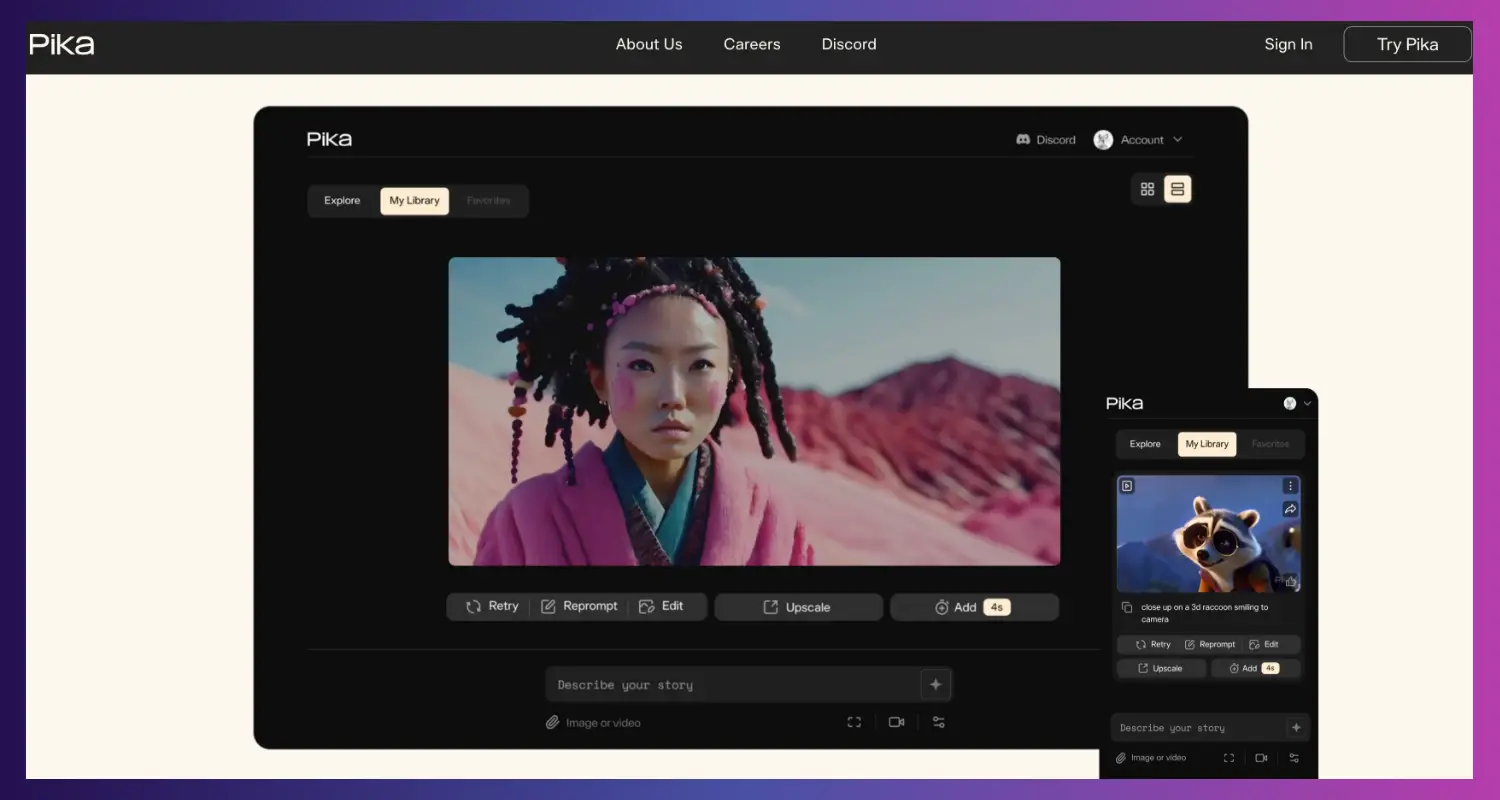Open the camera control icon below prompt
This screenshot has height=800, width=1500.
[x=896, y=722]
